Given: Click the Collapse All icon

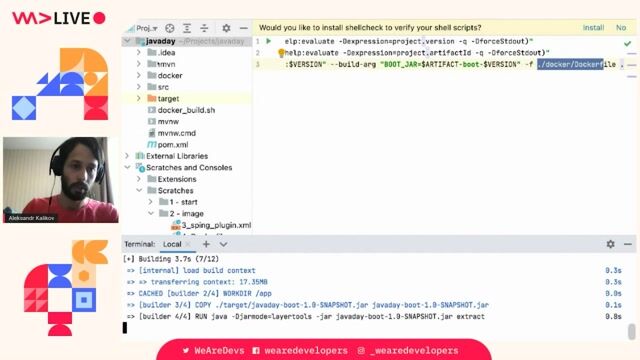Looking at the screenshot, I should click(204, 28).
